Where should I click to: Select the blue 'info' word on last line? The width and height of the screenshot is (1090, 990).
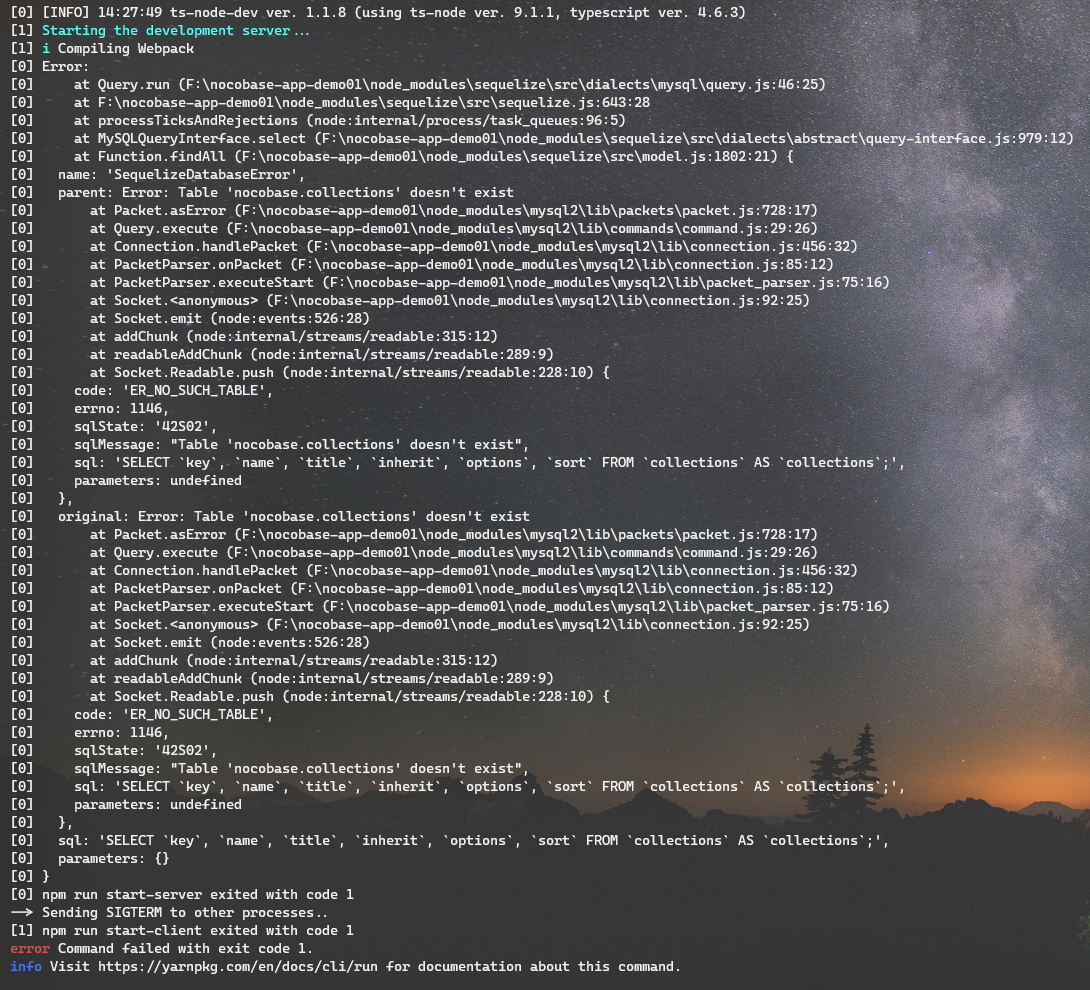pos(26,966)
